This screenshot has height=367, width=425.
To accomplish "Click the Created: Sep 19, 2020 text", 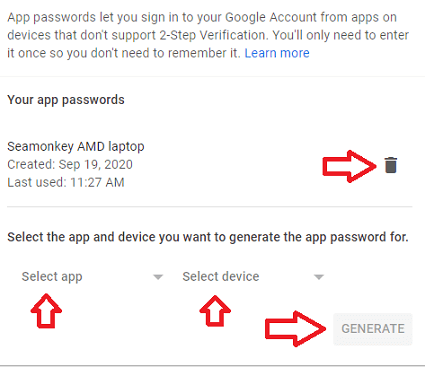I will tap(70, 164).
